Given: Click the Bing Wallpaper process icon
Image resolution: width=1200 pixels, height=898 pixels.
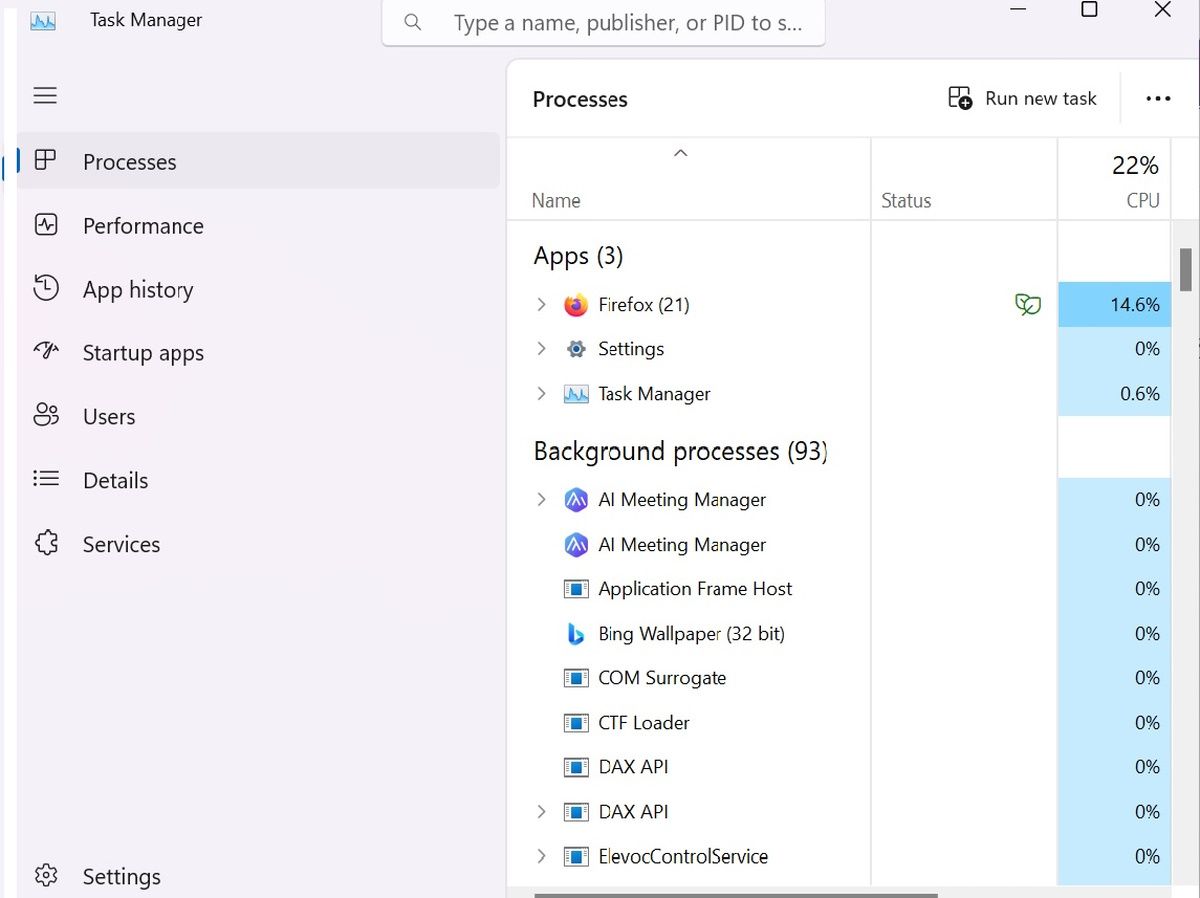Looking at the screenshot, I should click(x=576, y=634).
